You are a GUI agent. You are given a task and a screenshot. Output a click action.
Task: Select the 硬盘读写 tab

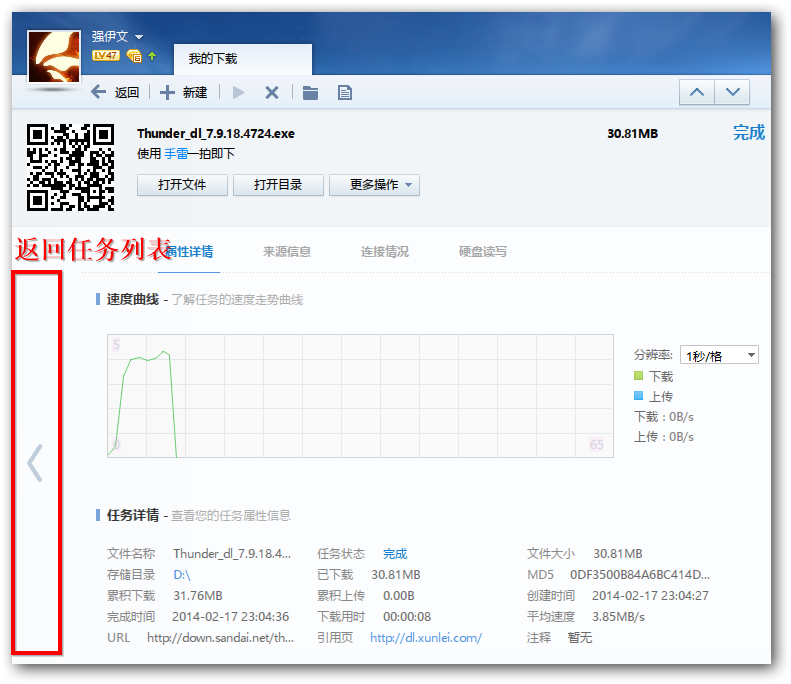(482, 251)
